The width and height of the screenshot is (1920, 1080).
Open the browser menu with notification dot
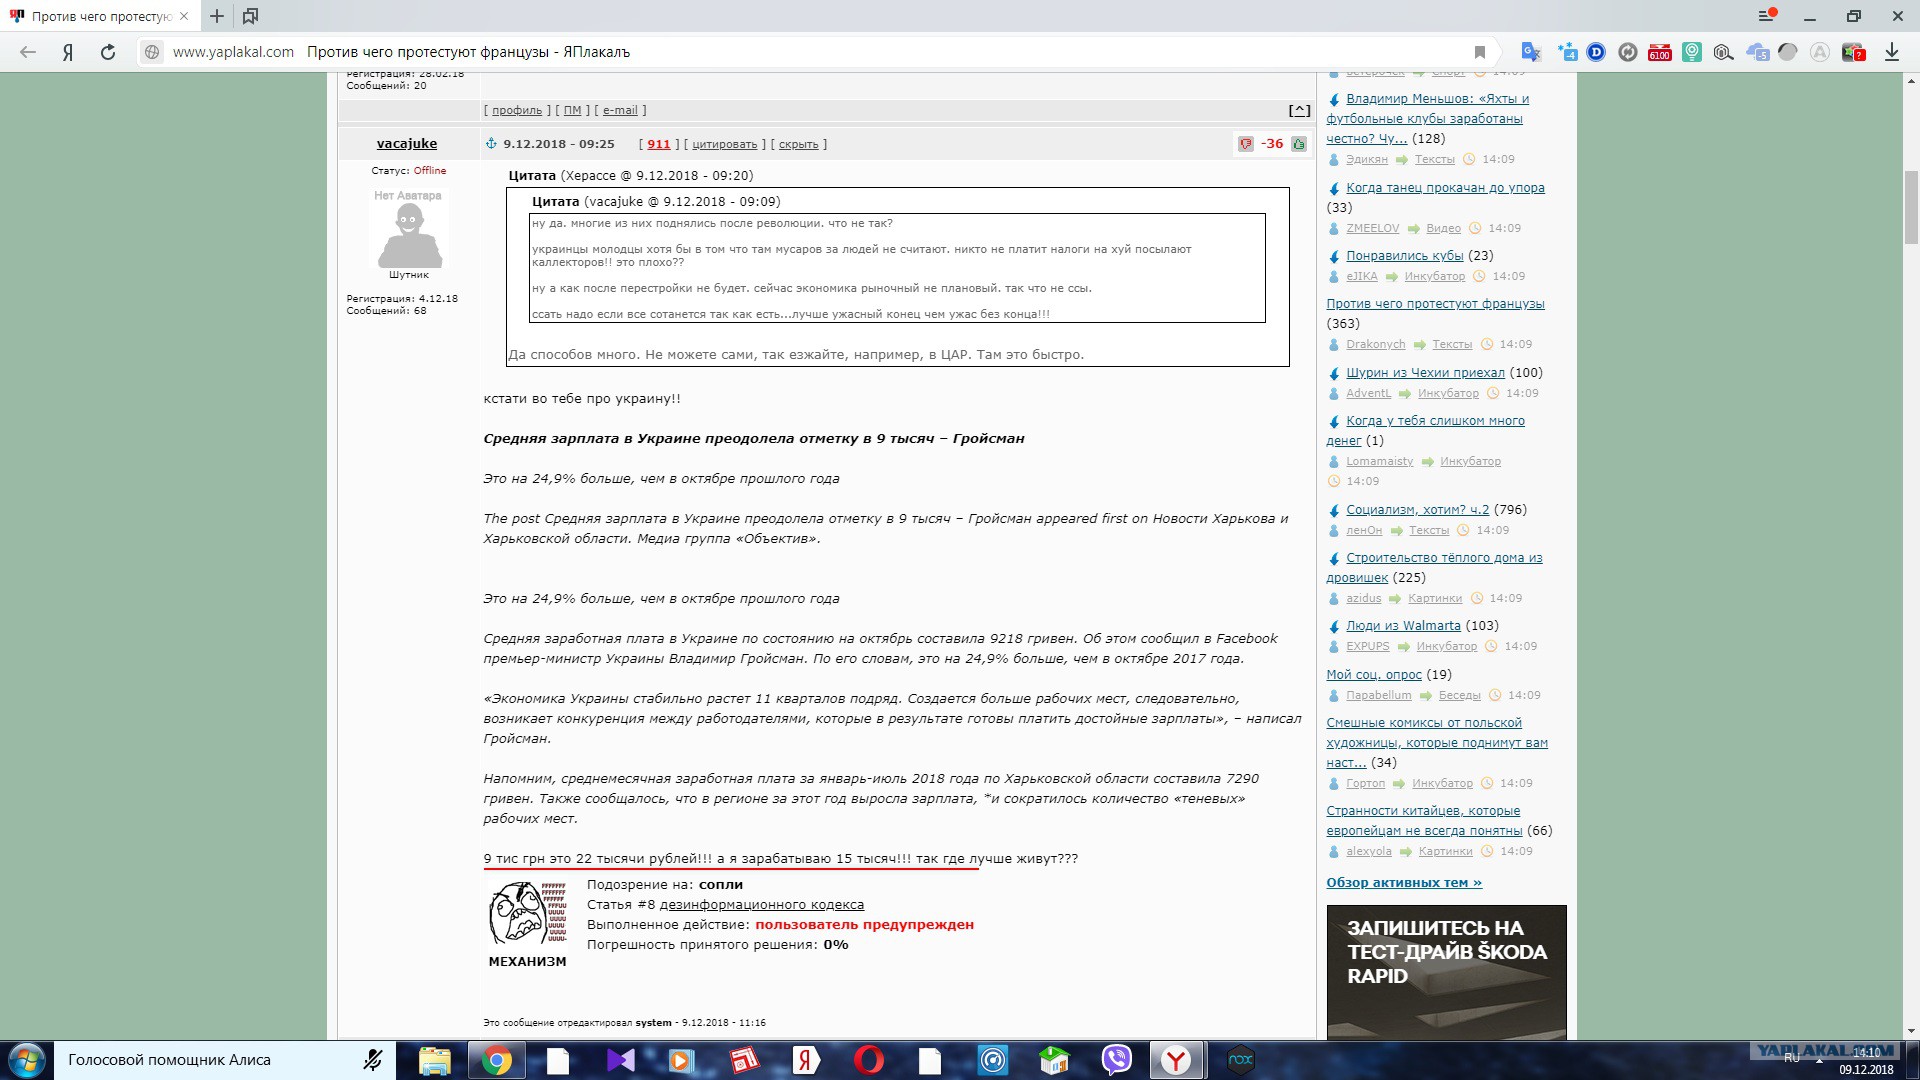click(1768, 16)
